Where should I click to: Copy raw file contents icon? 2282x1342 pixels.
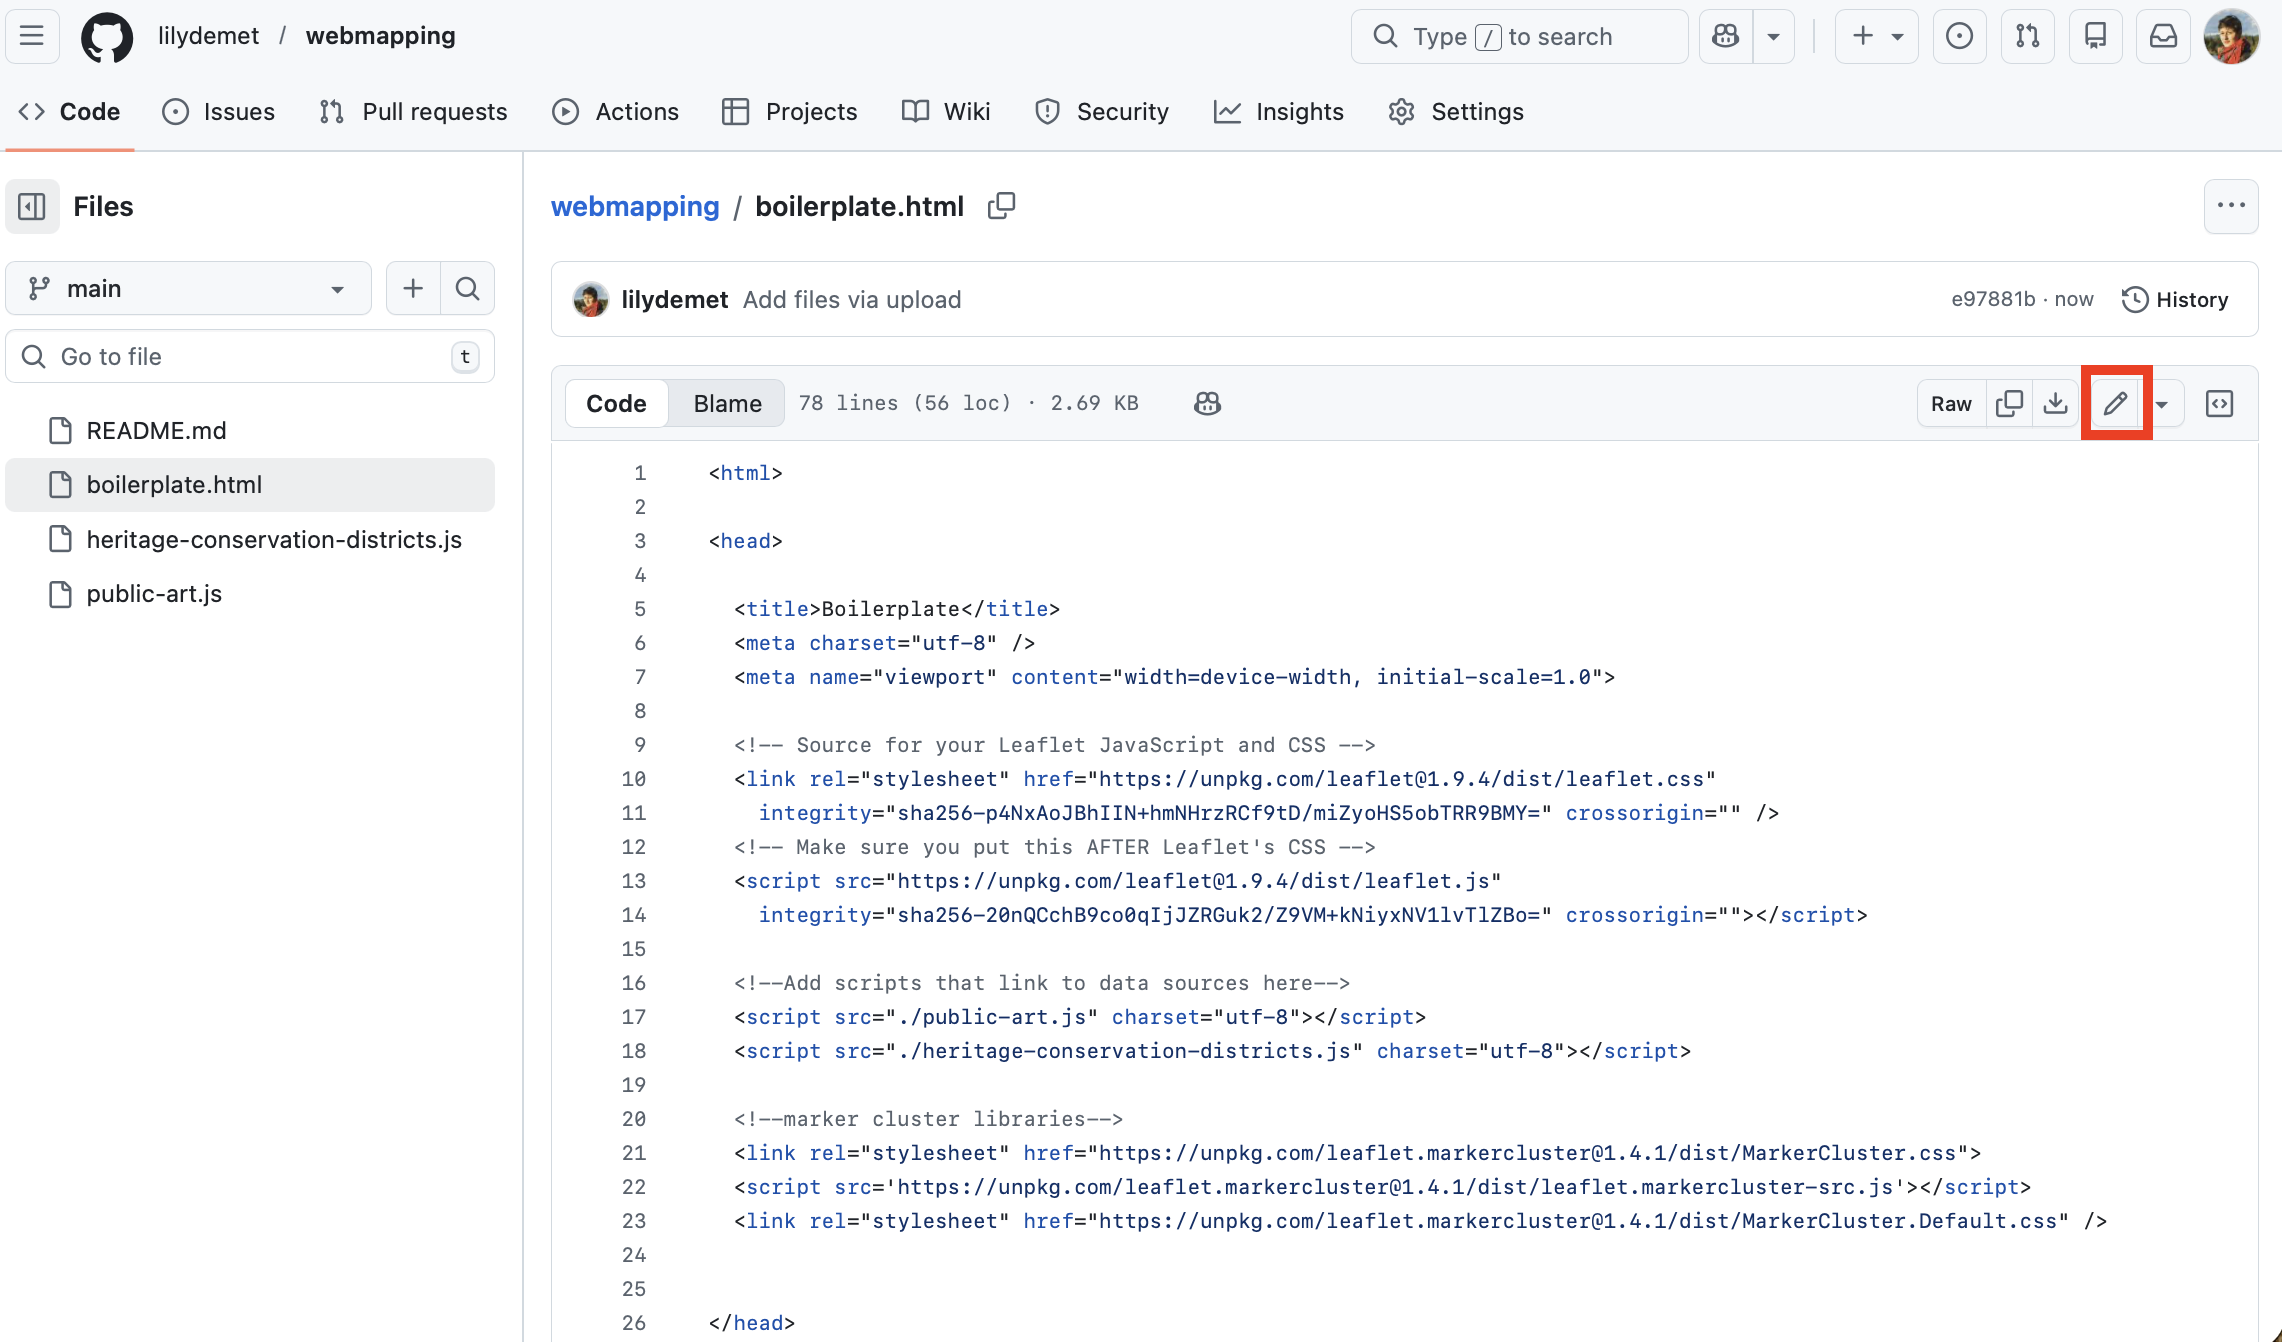point(2008,404)
